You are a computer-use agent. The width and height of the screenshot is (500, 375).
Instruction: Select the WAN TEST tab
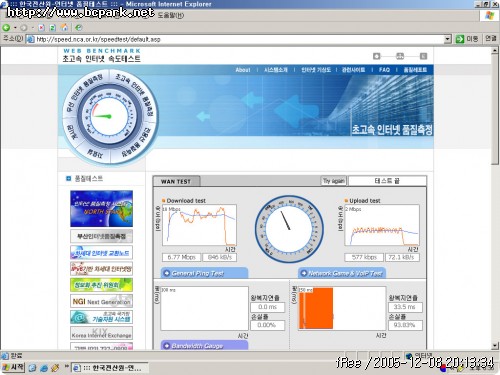click(x=176, y=181)
